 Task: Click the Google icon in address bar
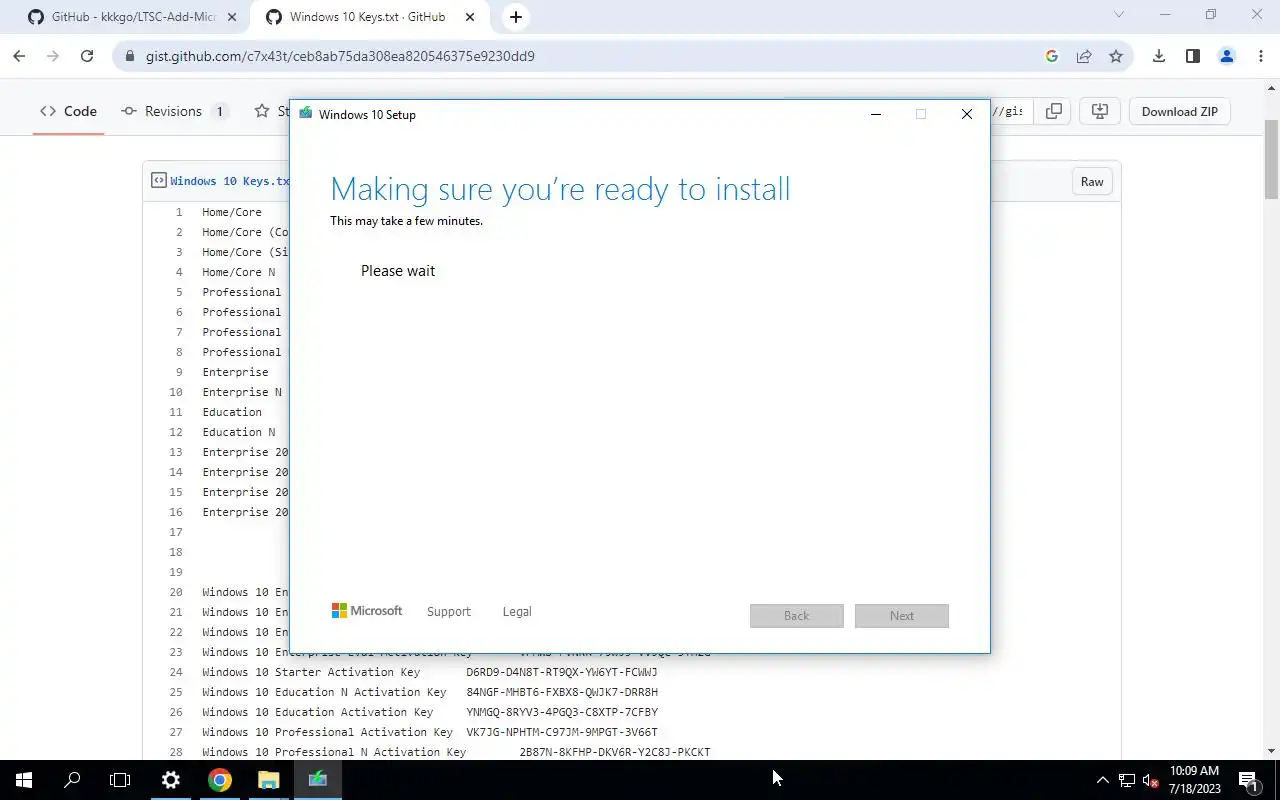(x=1051, y=56)
